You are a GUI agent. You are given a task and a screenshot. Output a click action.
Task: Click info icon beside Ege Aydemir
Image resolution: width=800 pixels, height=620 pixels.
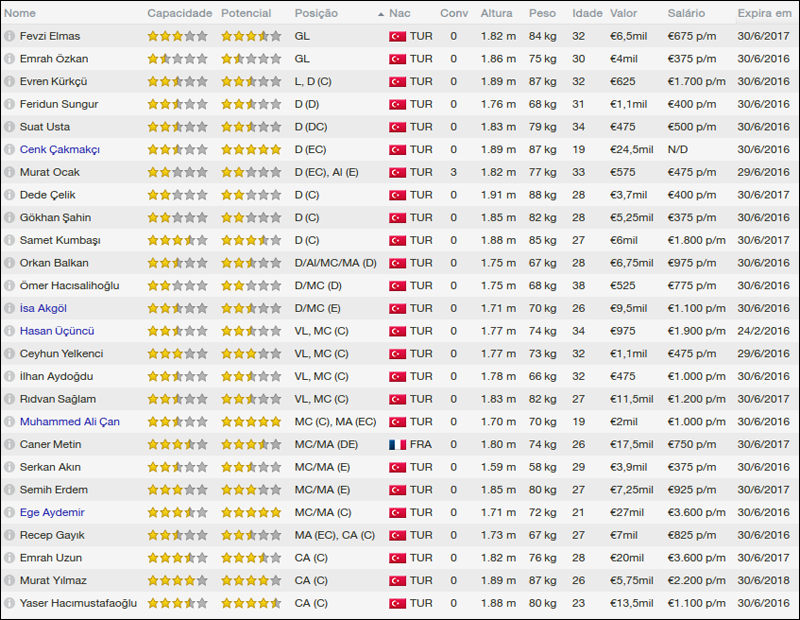(x=9, y=512)
